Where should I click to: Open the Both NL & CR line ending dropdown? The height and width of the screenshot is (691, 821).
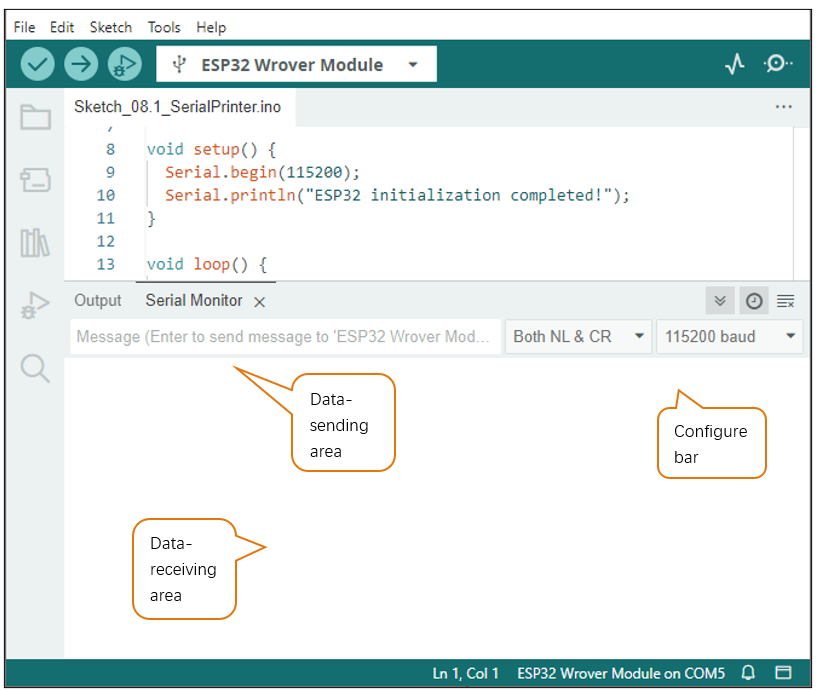coord(578,337)
